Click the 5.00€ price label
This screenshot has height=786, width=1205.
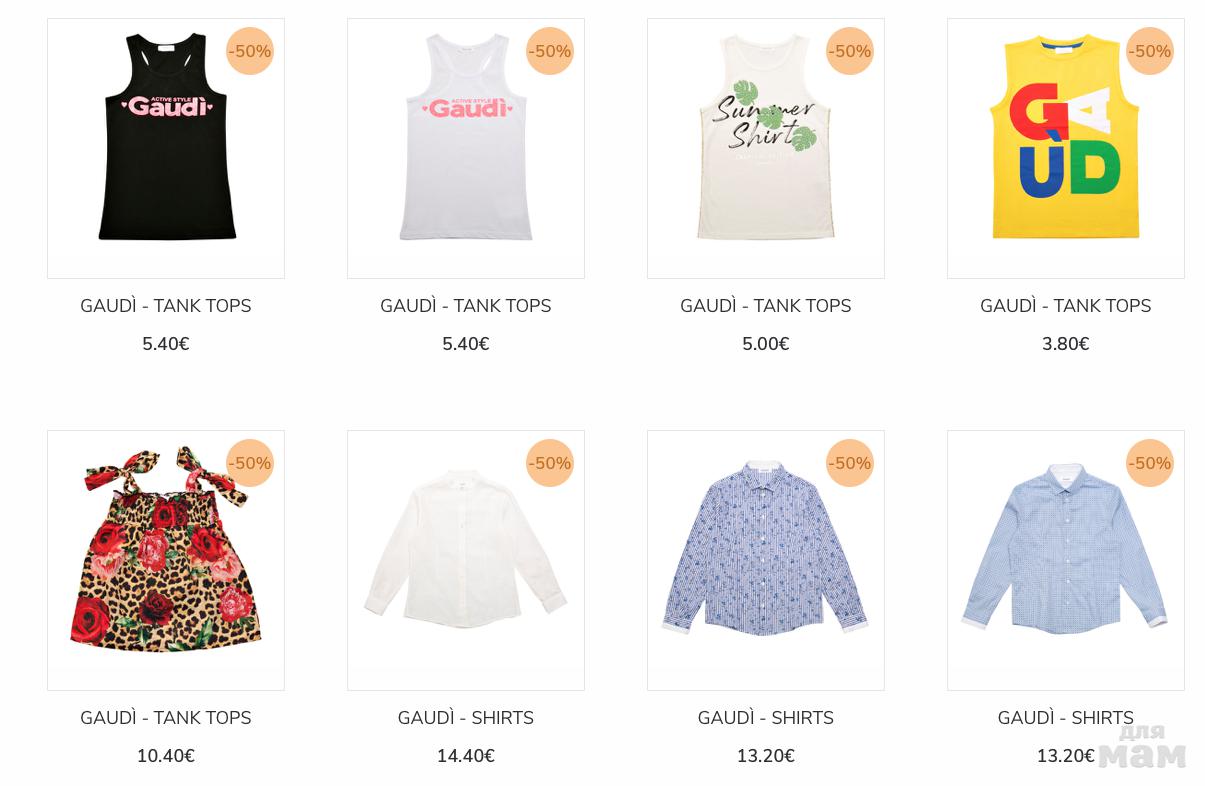point(766,344)
